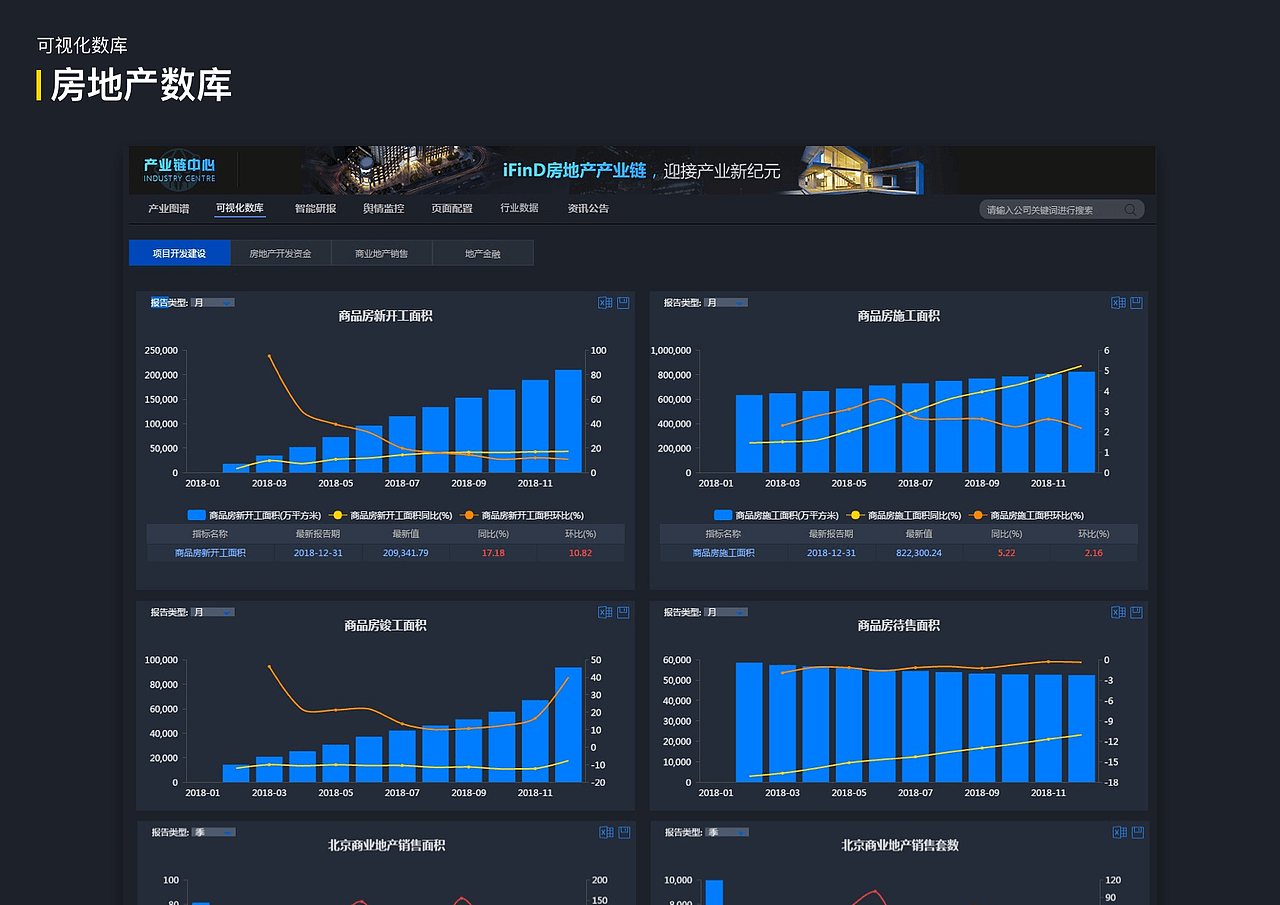
Task: Export 北京商业地产销售面积 chart to Excel
Action: 606,832
